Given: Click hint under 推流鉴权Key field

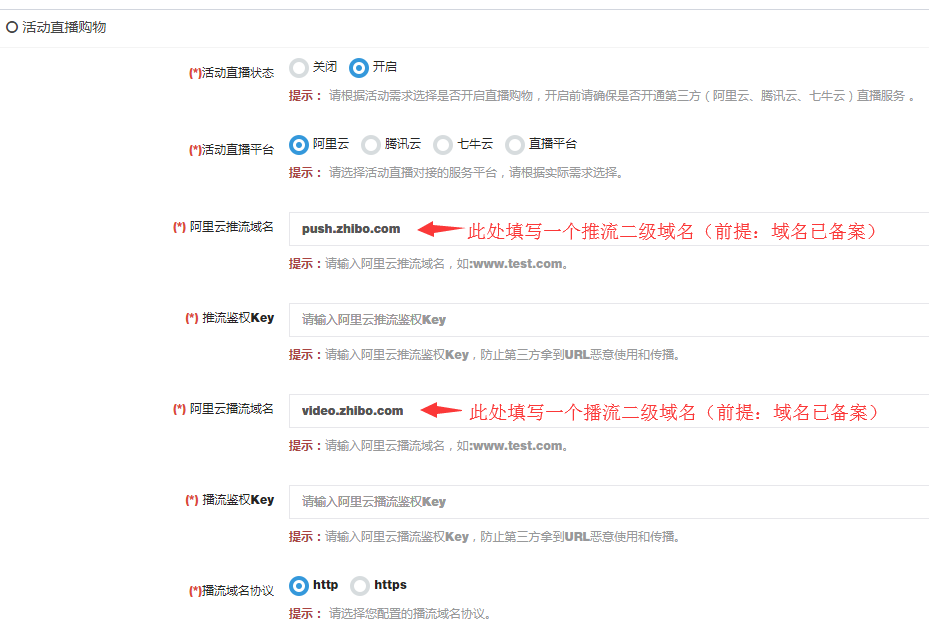Looking at the screenshot, I should (485, 354).
